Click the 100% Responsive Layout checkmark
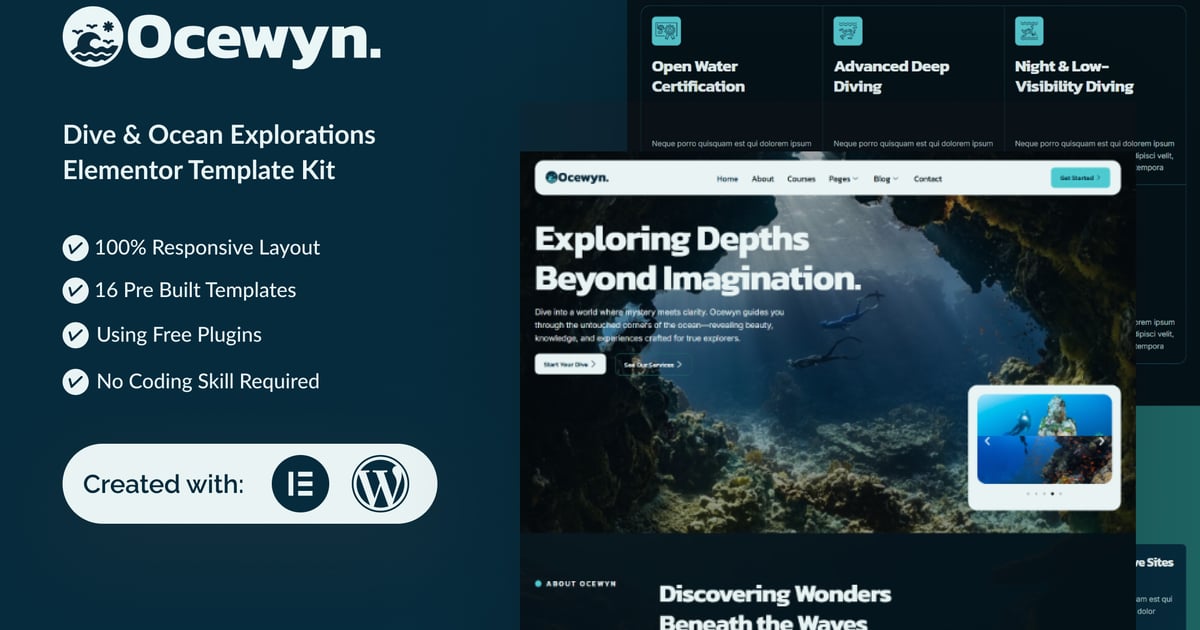This screenshot has height=630, width=1200. click(x=75, y=248)
